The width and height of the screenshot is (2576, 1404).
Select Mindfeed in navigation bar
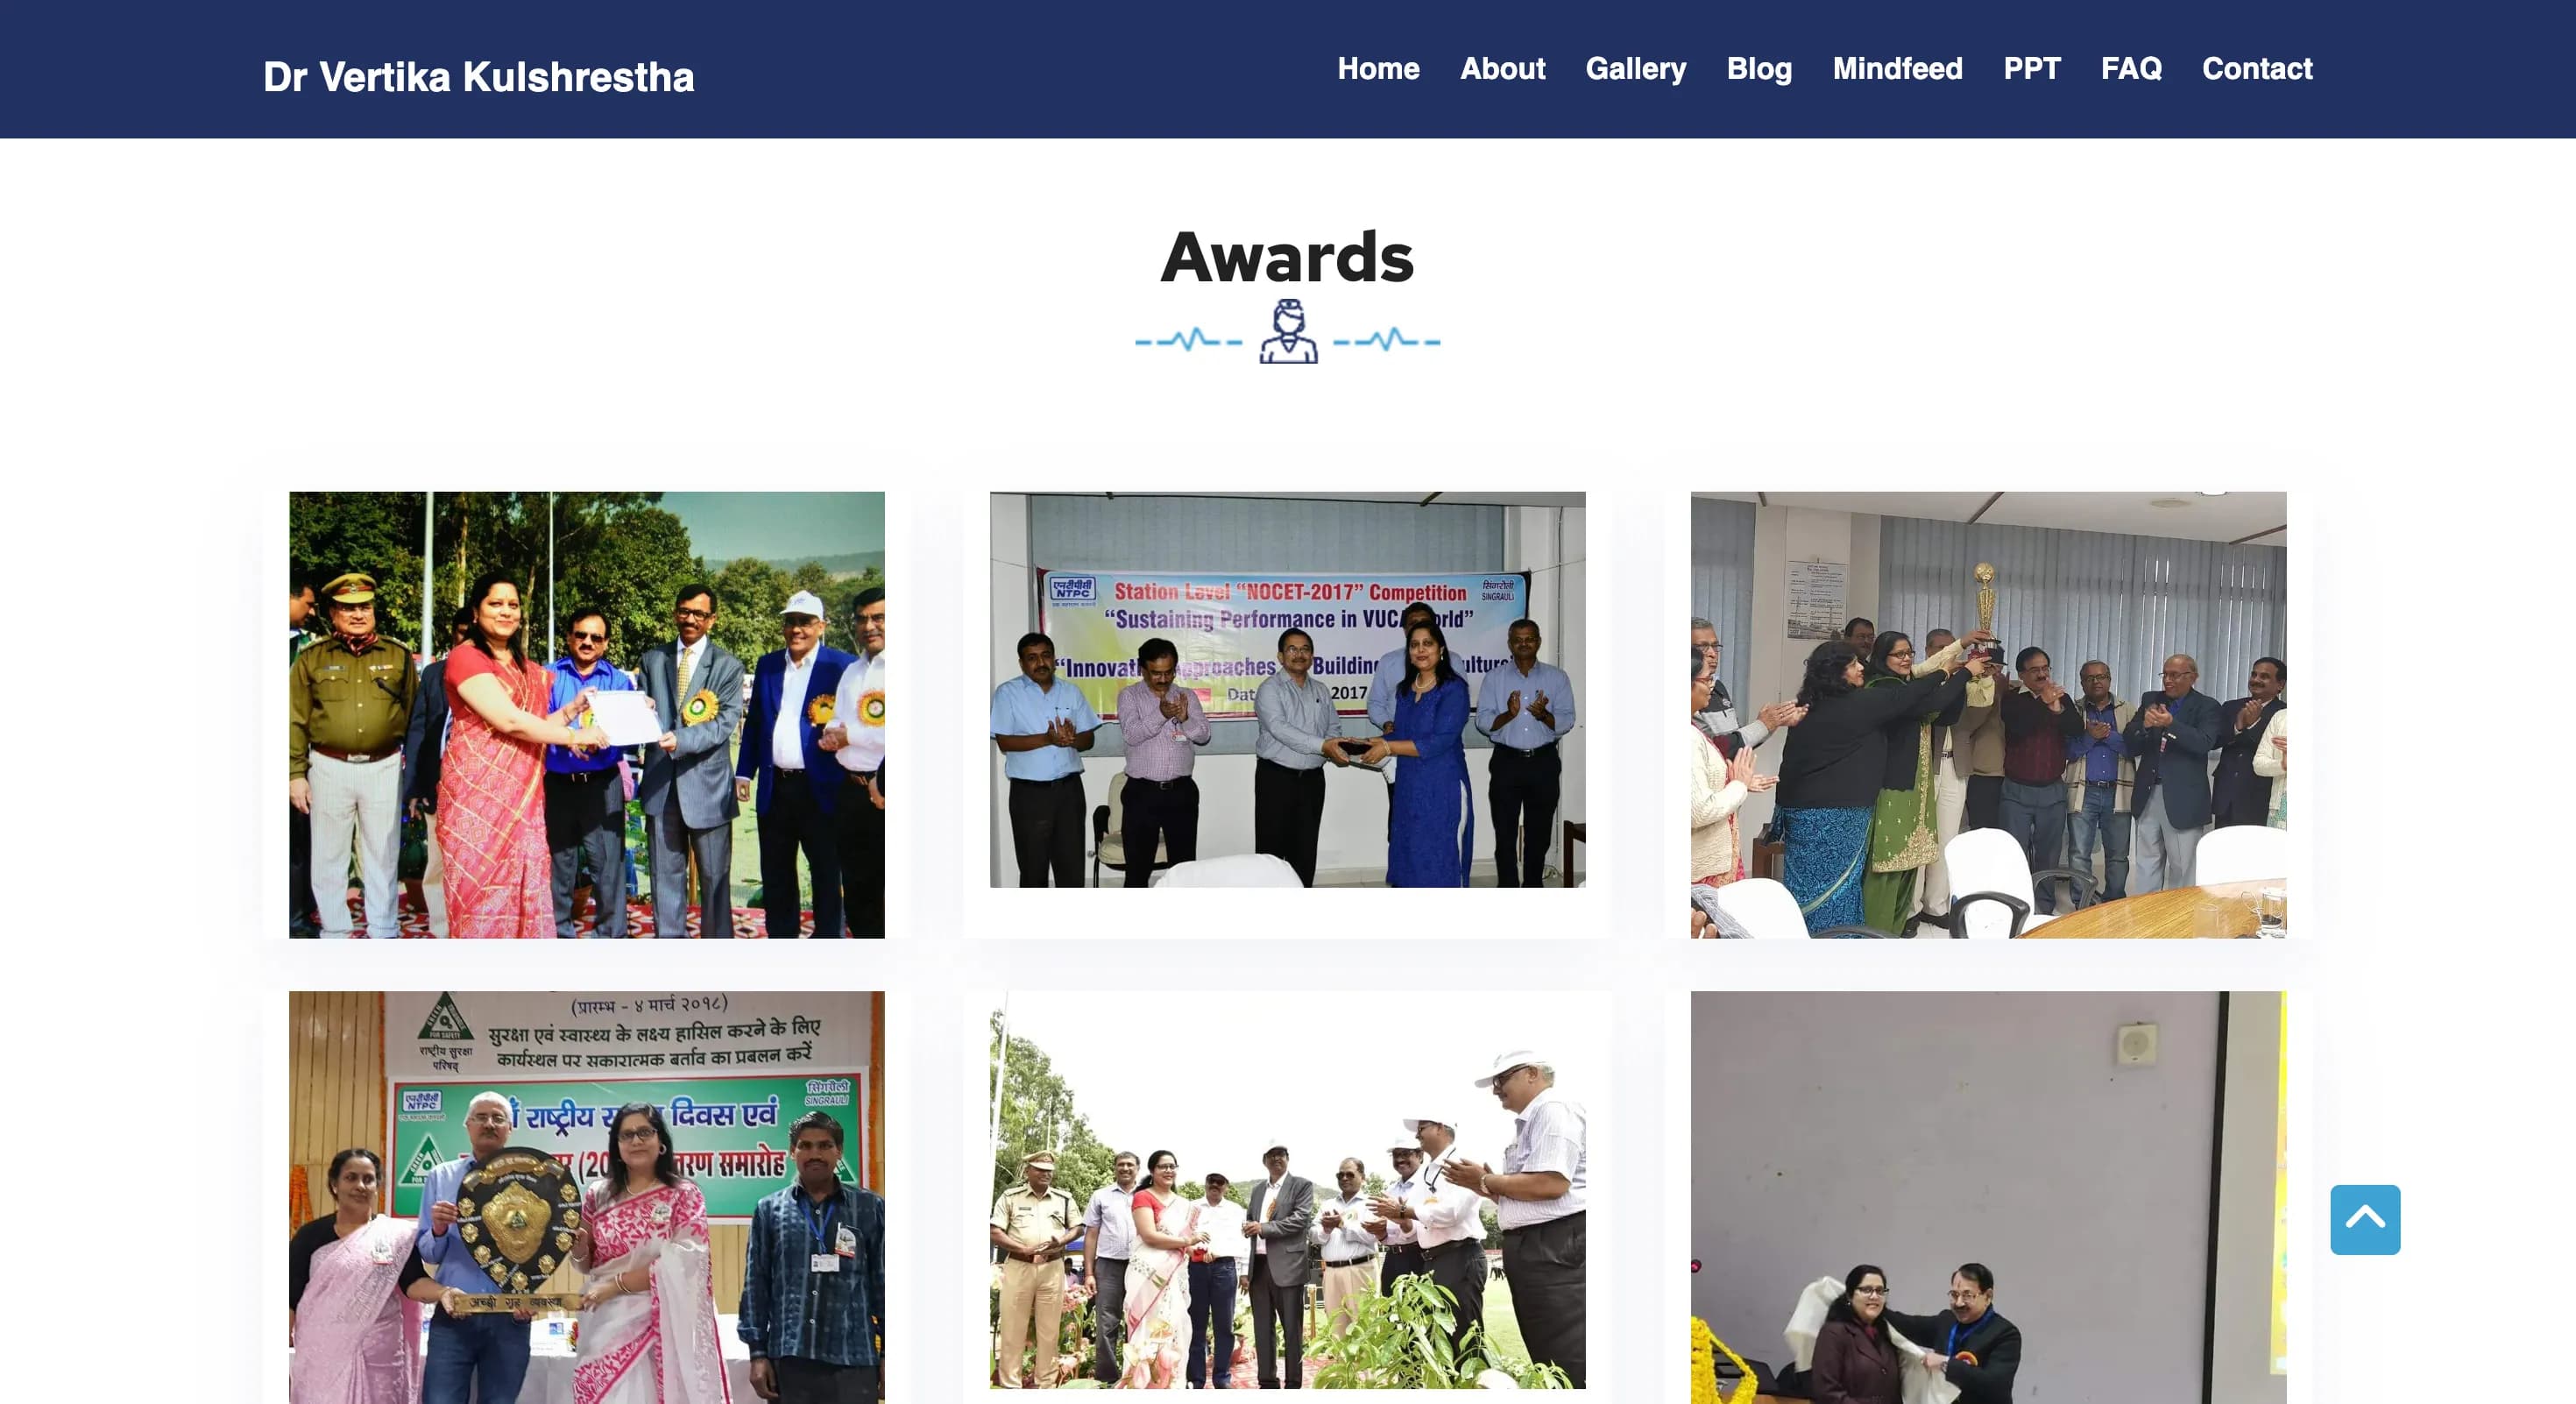coord(1897,69)
